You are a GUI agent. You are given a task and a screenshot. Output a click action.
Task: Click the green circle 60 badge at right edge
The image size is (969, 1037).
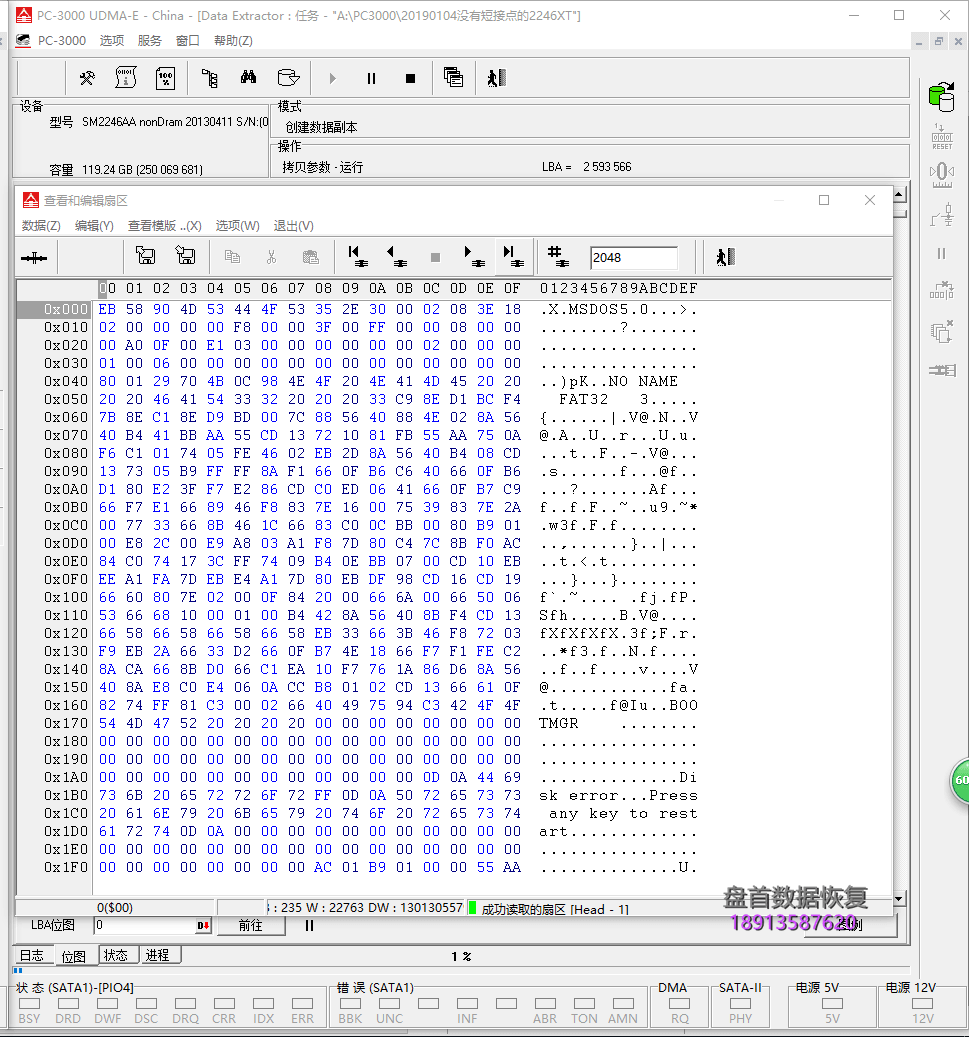[960, 780]
